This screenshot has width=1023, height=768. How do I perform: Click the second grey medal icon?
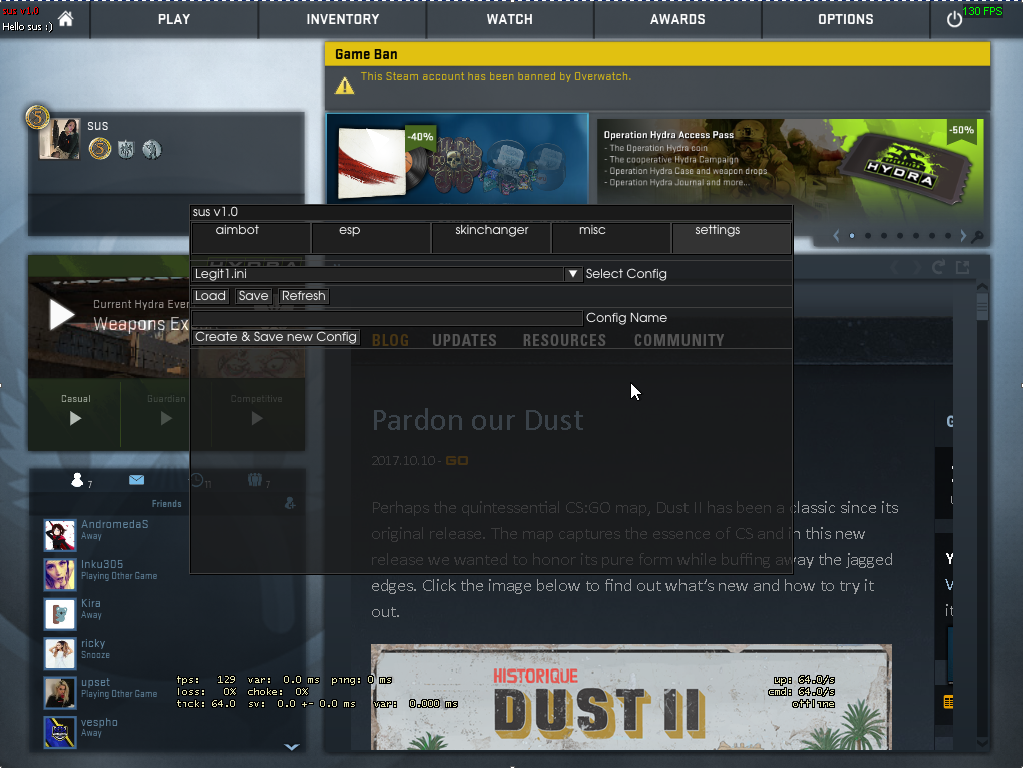(x=126, y=150)
